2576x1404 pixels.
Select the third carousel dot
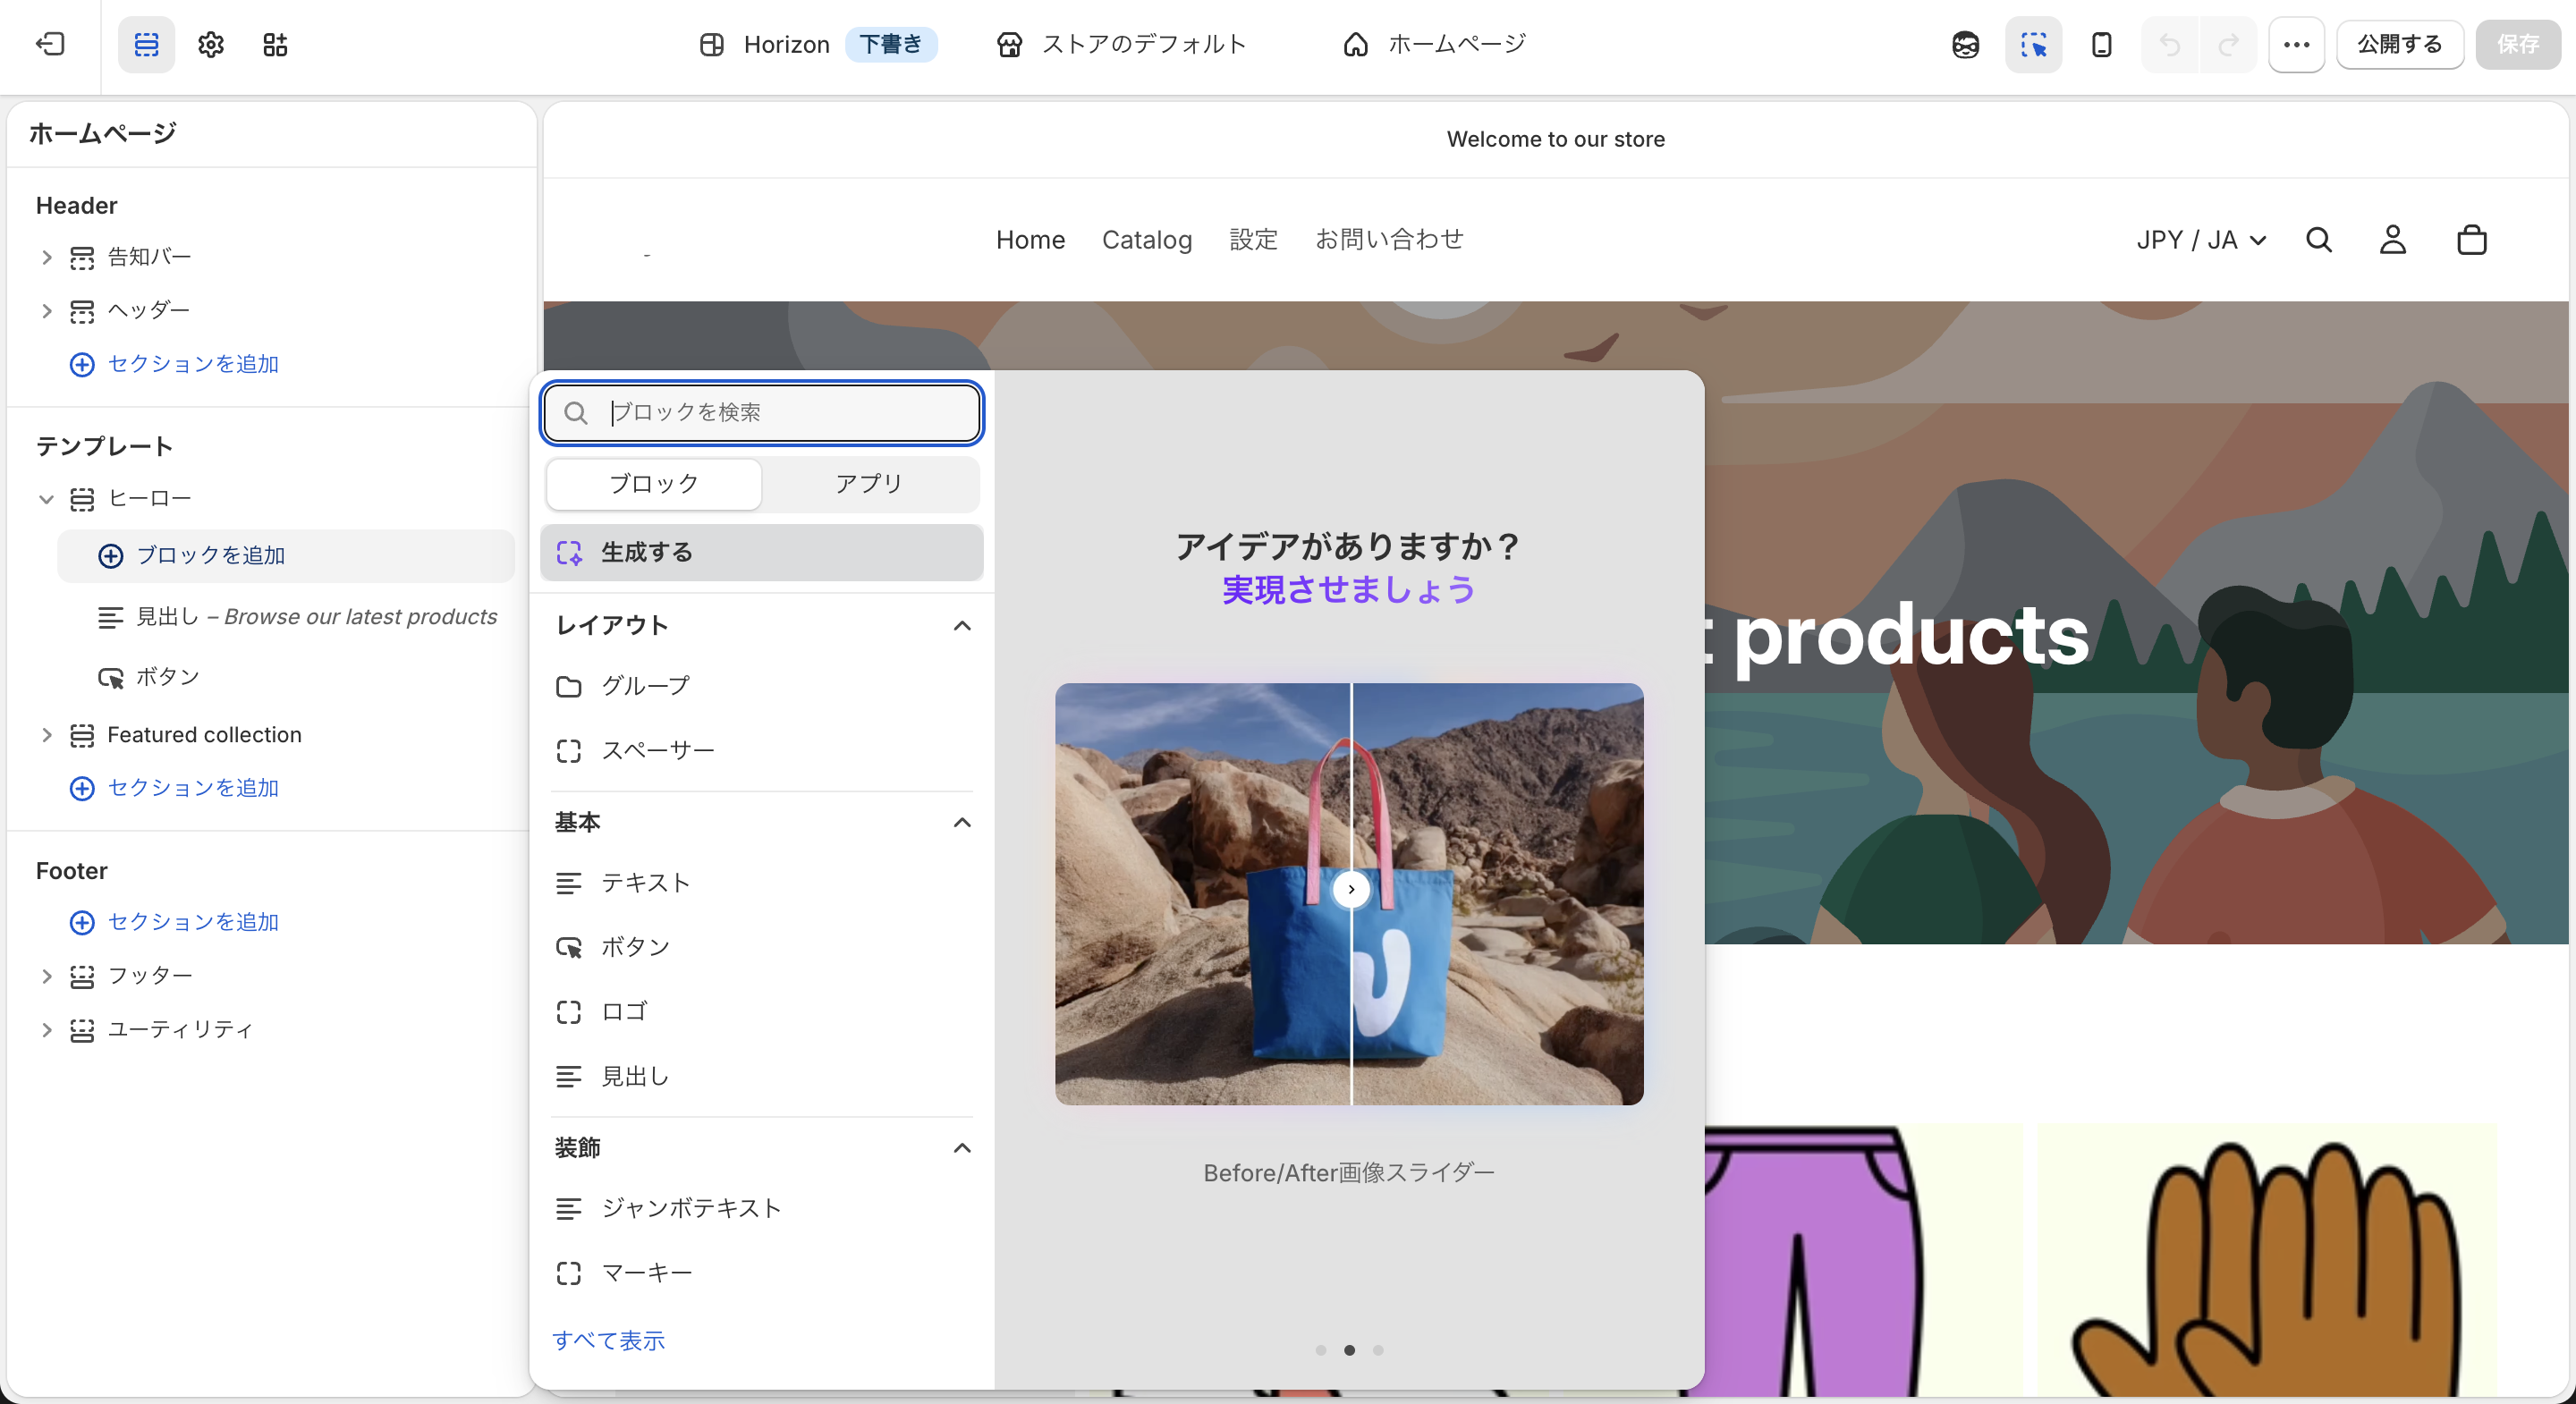coord(1378,1349)
